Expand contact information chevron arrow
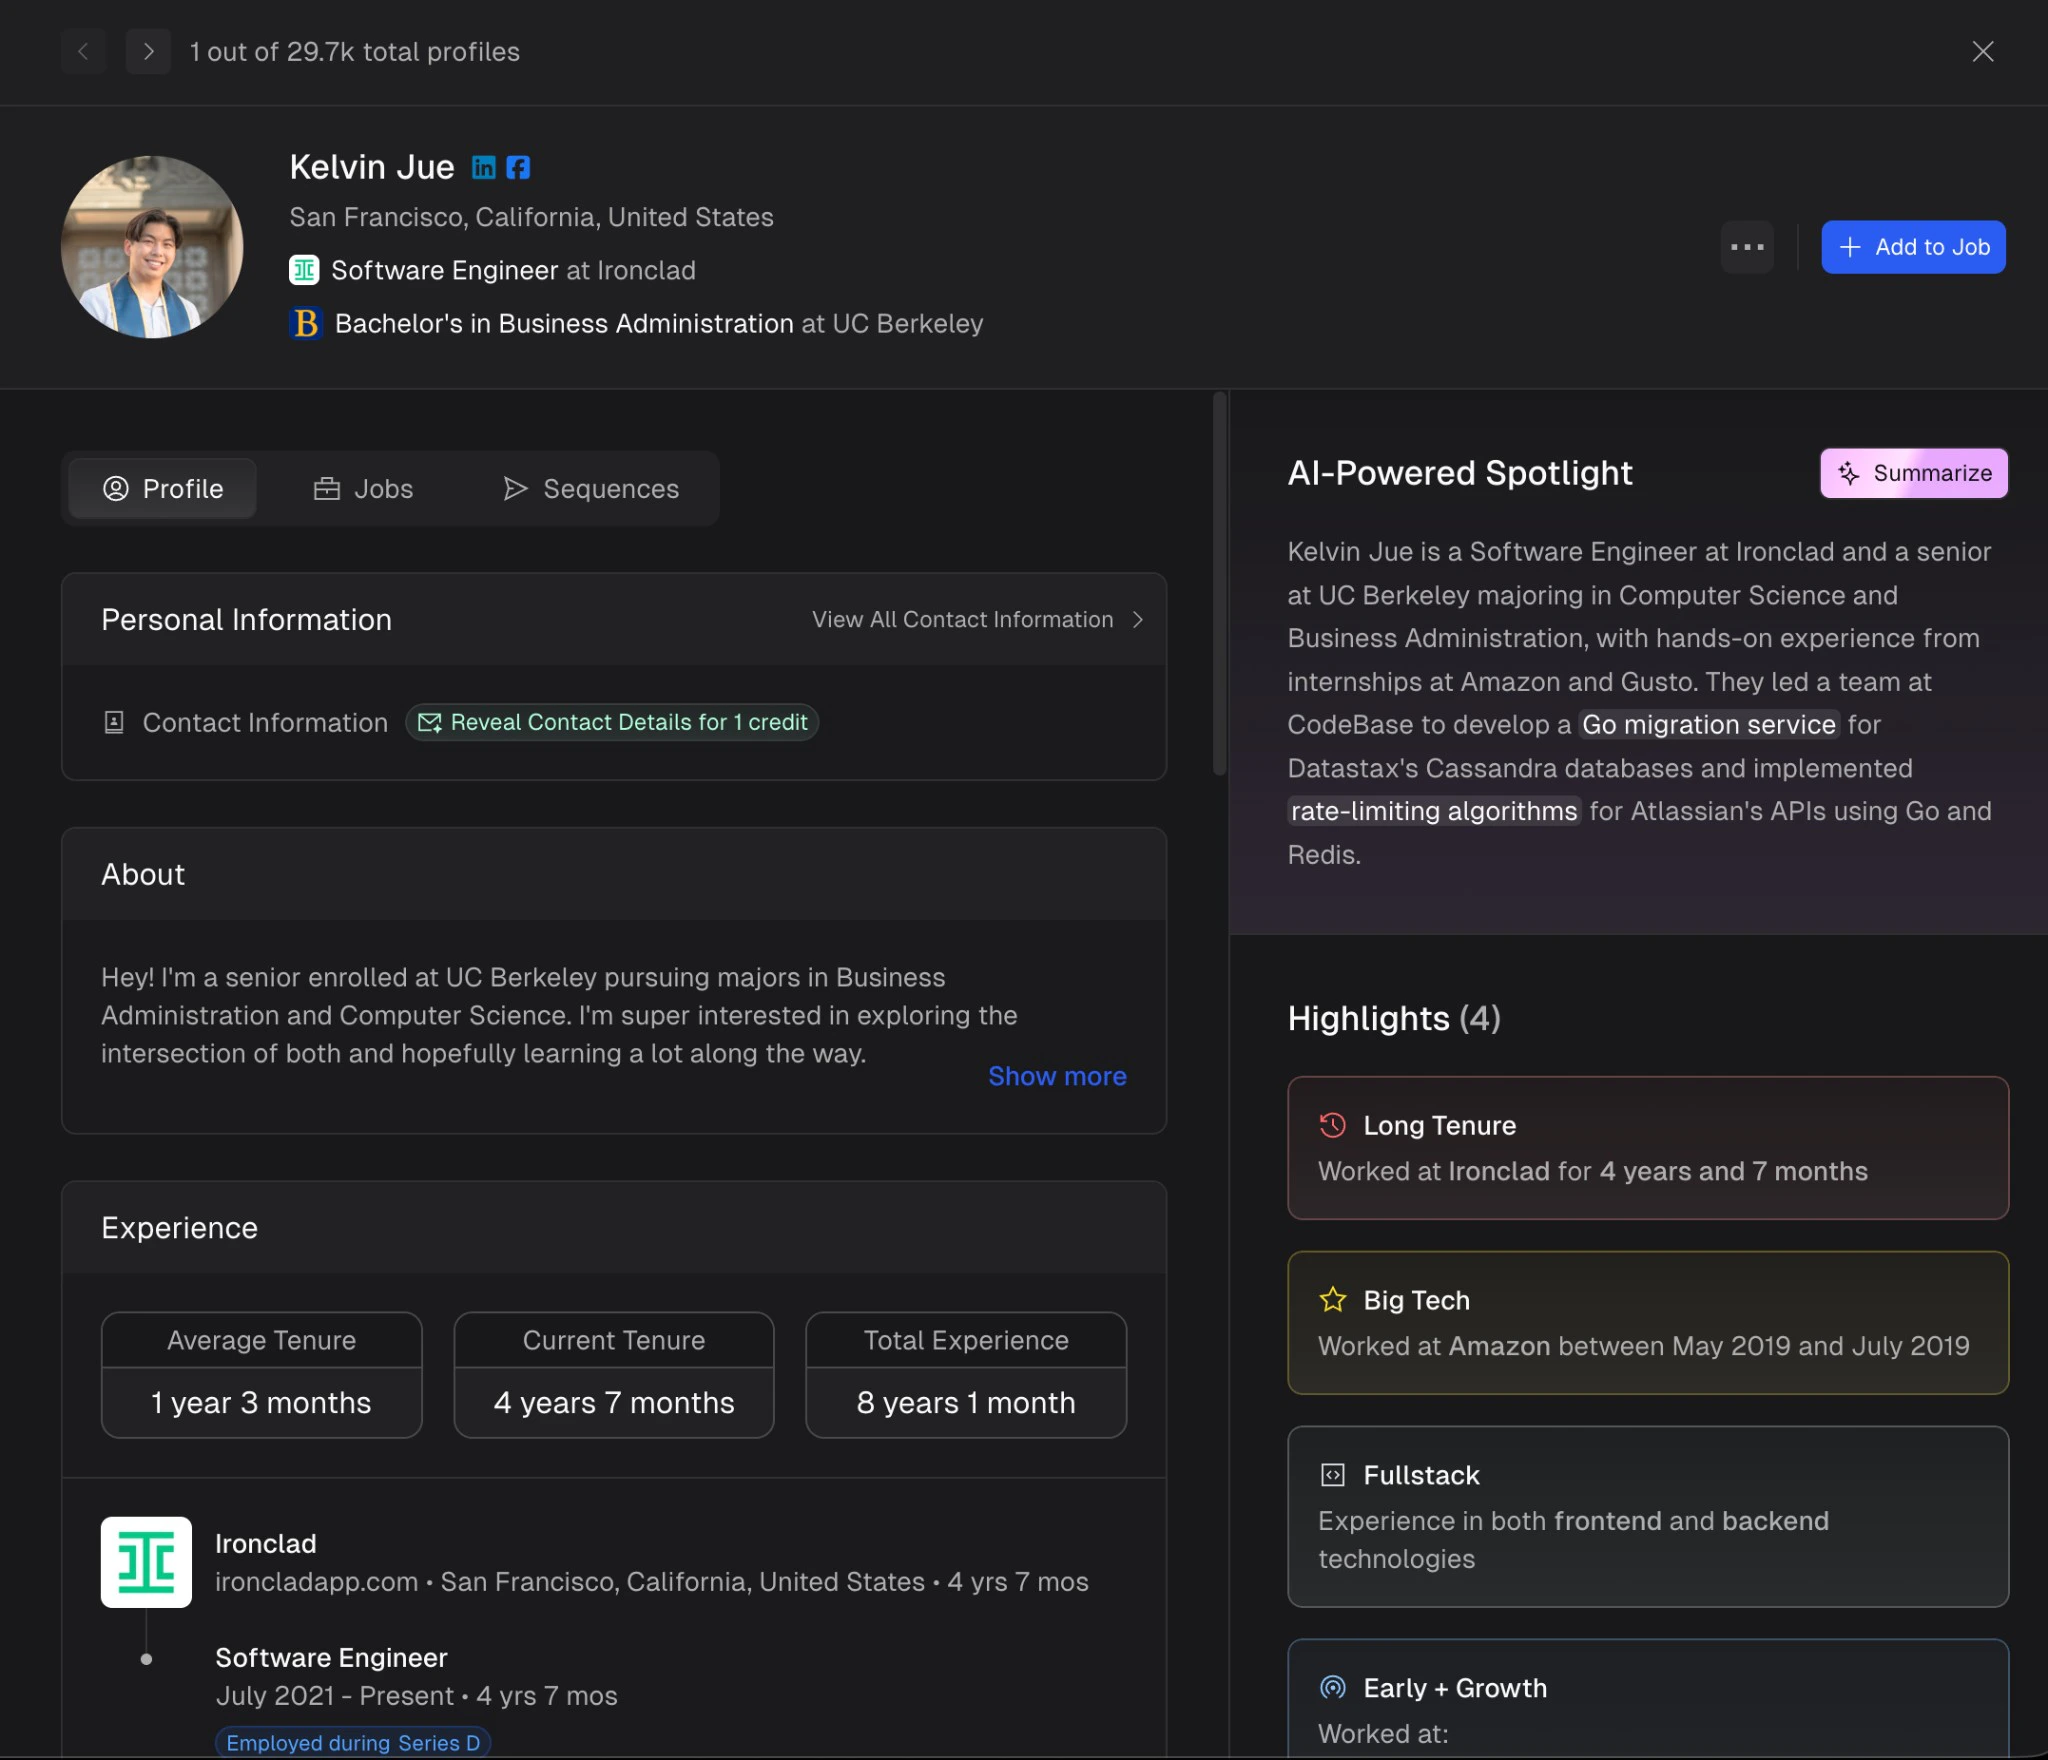Screen dimensions: 2048x1760 (1137, 619)
